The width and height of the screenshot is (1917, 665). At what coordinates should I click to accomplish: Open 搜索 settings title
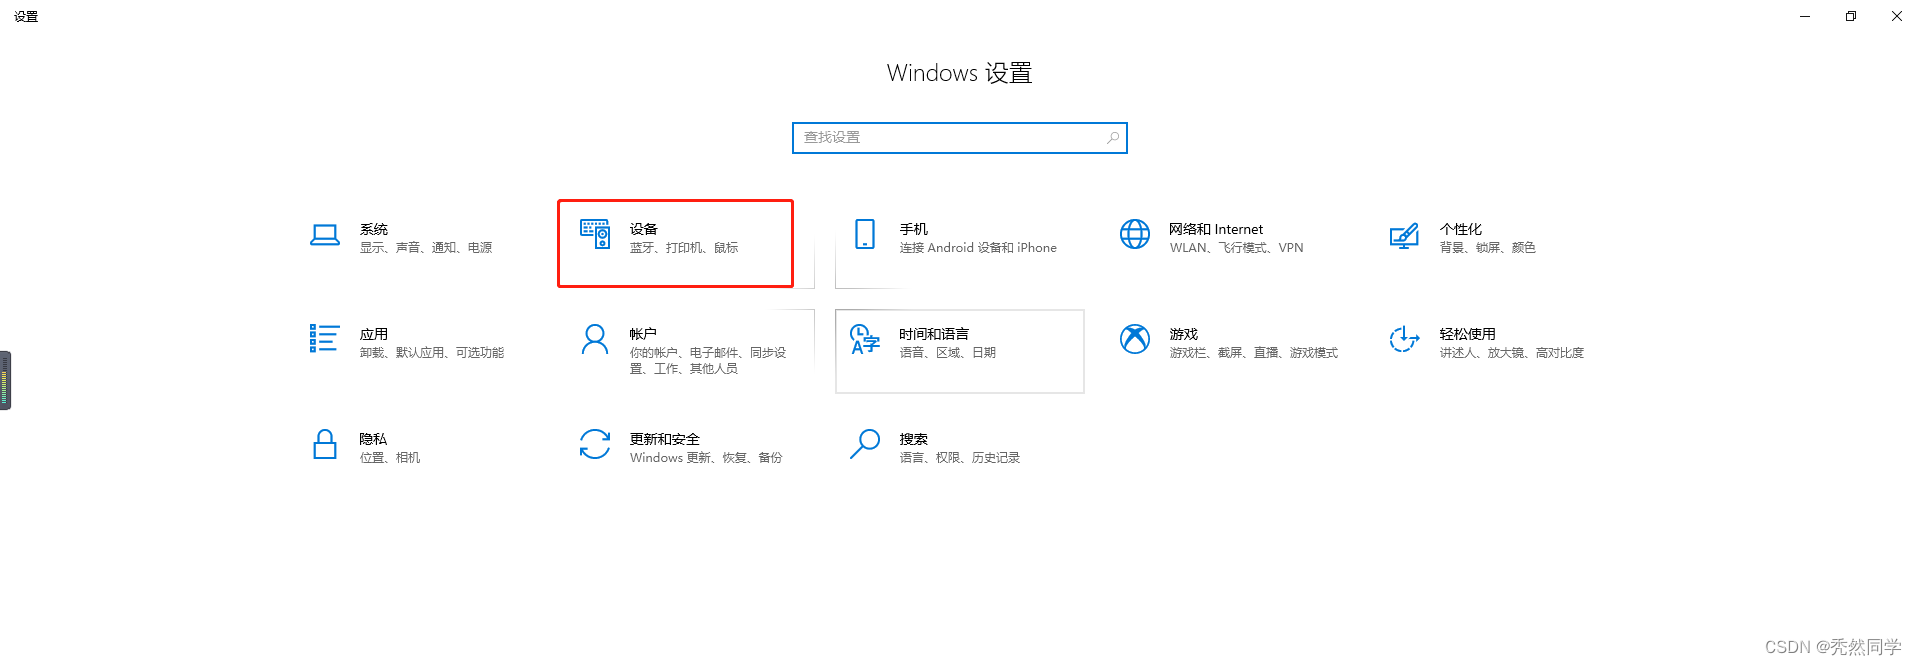[x=914, y=439]
